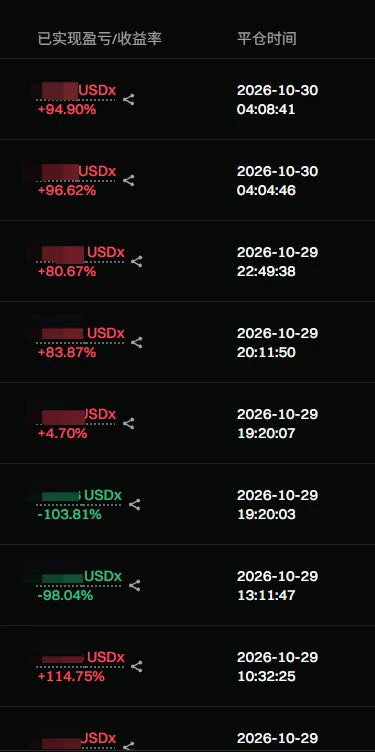Open the +94.90% USDx amount
375x752 pixels.
pos(77,91)
